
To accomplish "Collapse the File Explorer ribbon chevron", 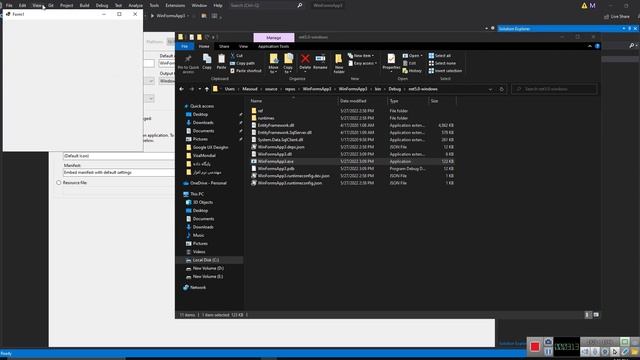I will pos(590,47).
